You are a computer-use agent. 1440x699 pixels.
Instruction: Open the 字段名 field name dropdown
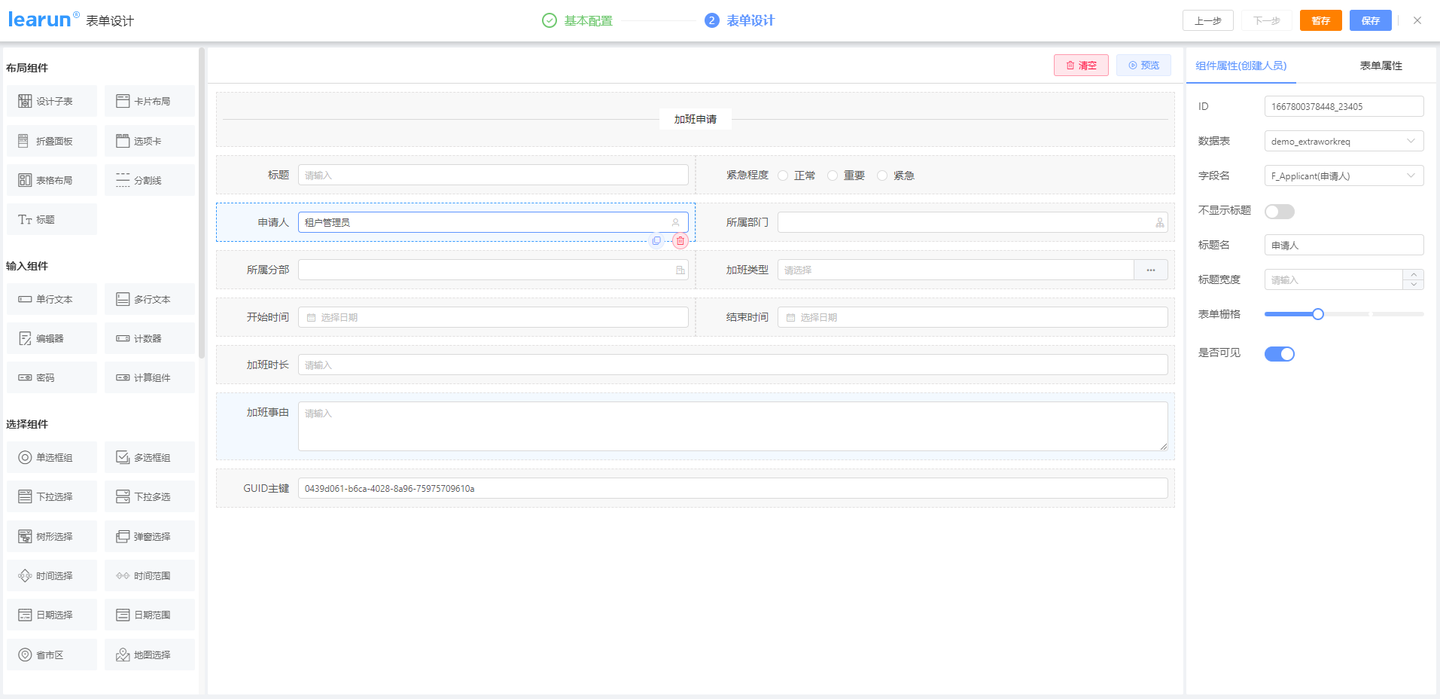pyautogui.click(x=1344, y=175)
